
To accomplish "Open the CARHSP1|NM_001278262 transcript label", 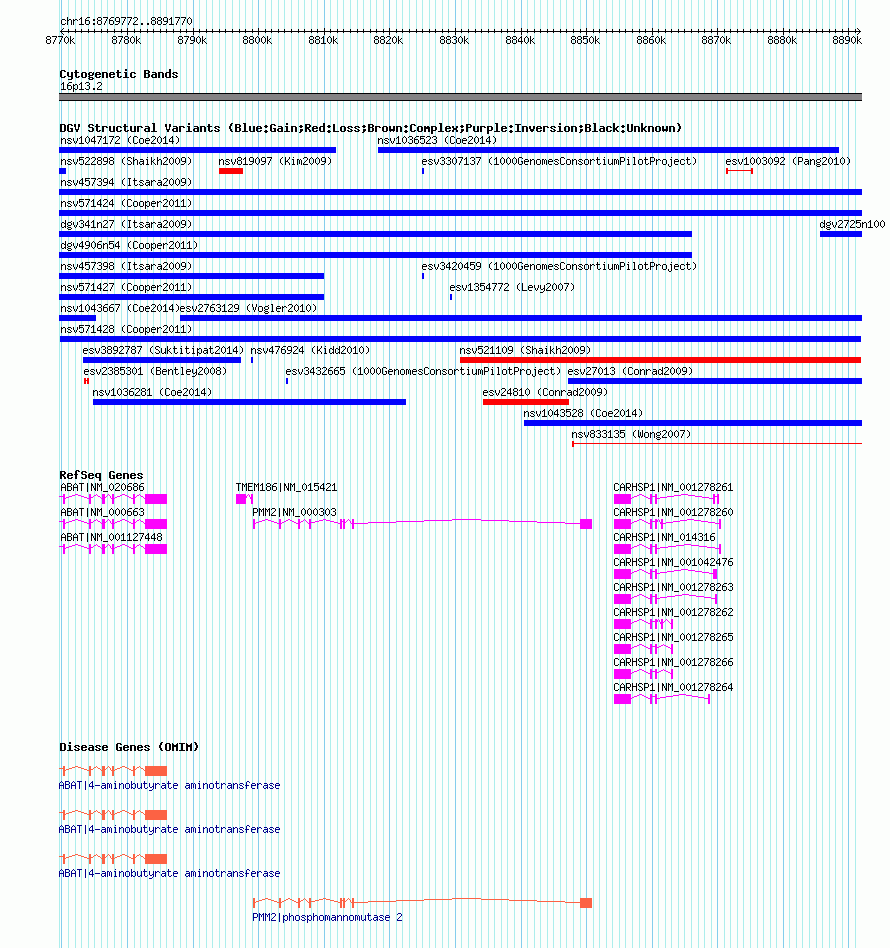I will click(x=673, y=612).
